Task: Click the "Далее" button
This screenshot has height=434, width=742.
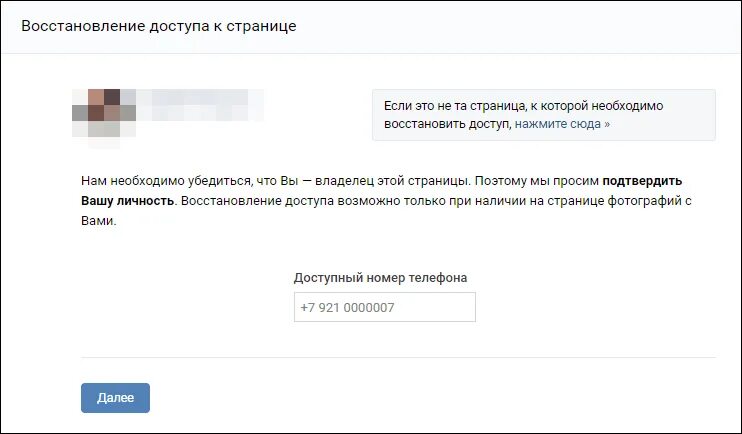Action: click(115, 398)
